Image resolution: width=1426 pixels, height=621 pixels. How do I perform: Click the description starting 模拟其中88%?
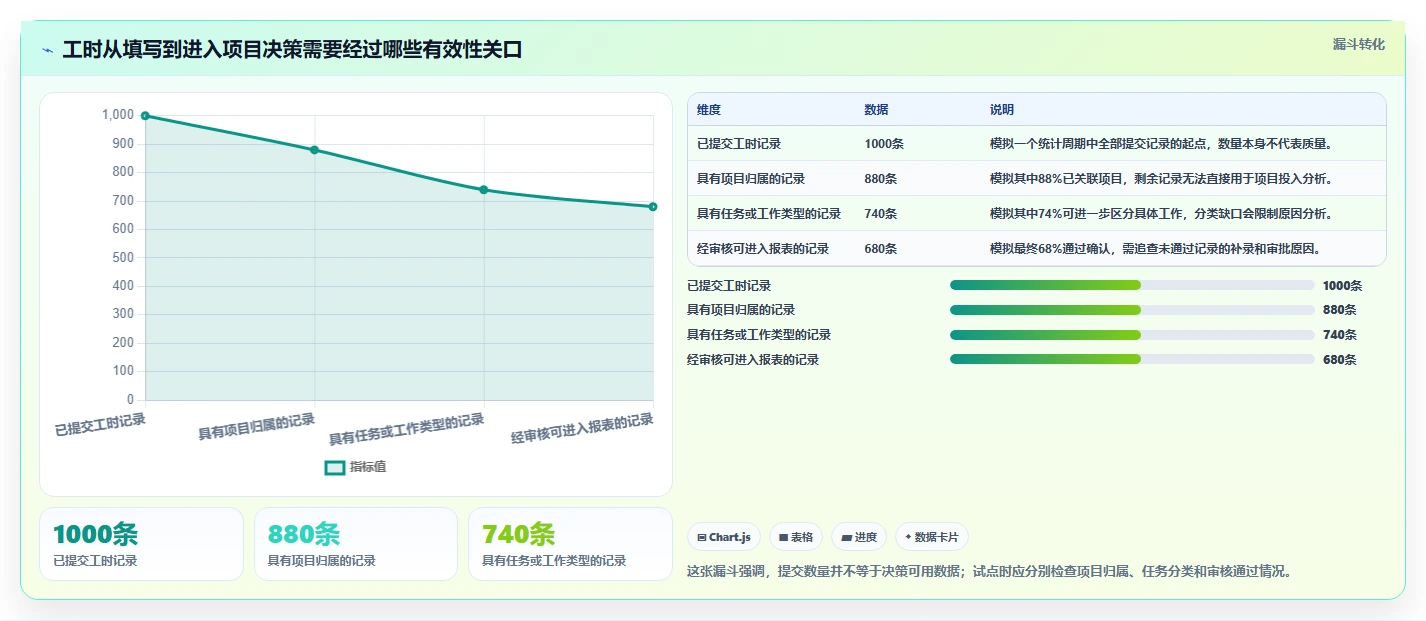1161,179
